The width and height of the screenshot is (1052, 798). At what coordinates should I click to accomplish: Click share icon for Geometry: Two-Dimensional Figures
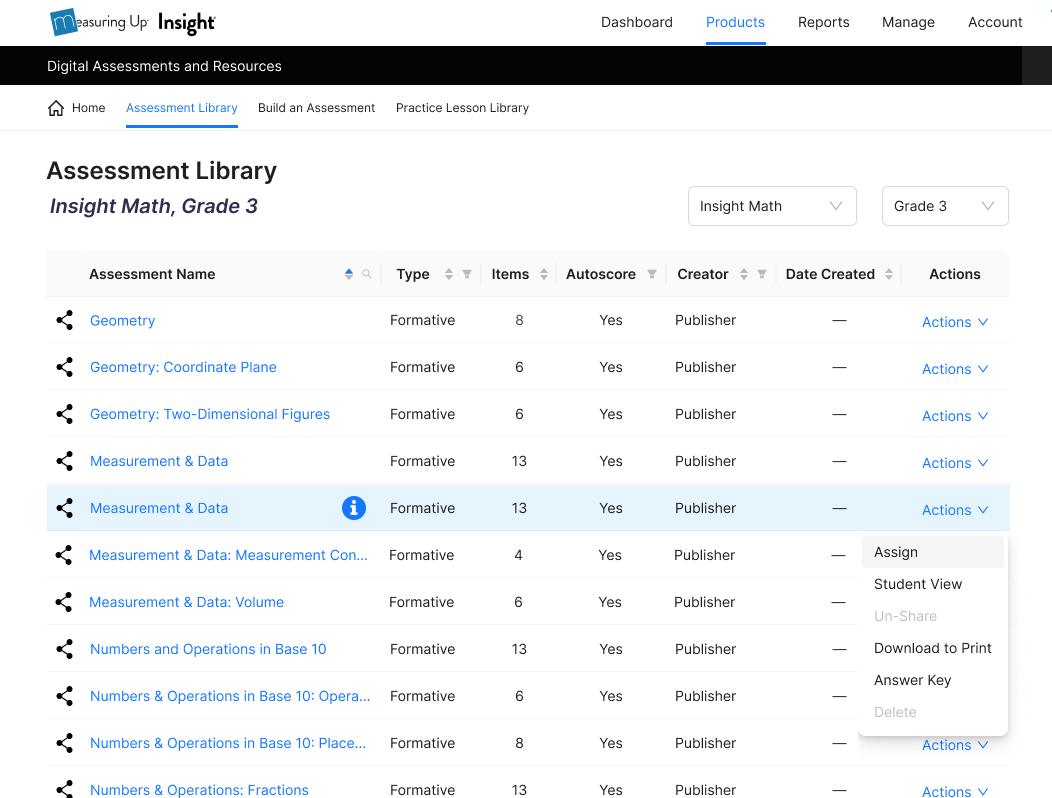click(64, 414)
